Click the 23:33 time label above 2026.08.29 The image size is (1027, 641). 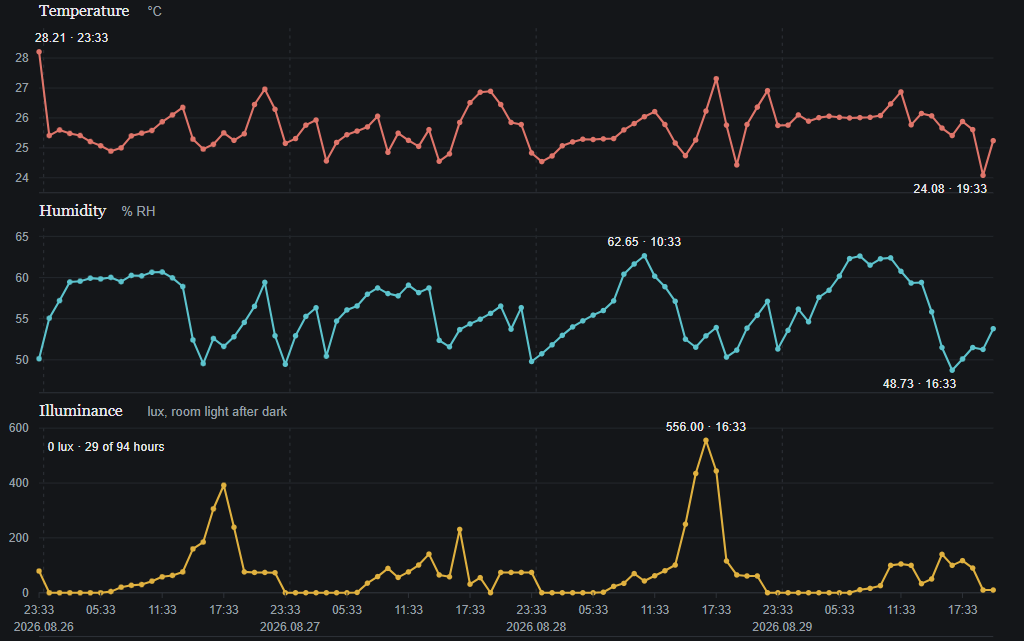(778, 610)
